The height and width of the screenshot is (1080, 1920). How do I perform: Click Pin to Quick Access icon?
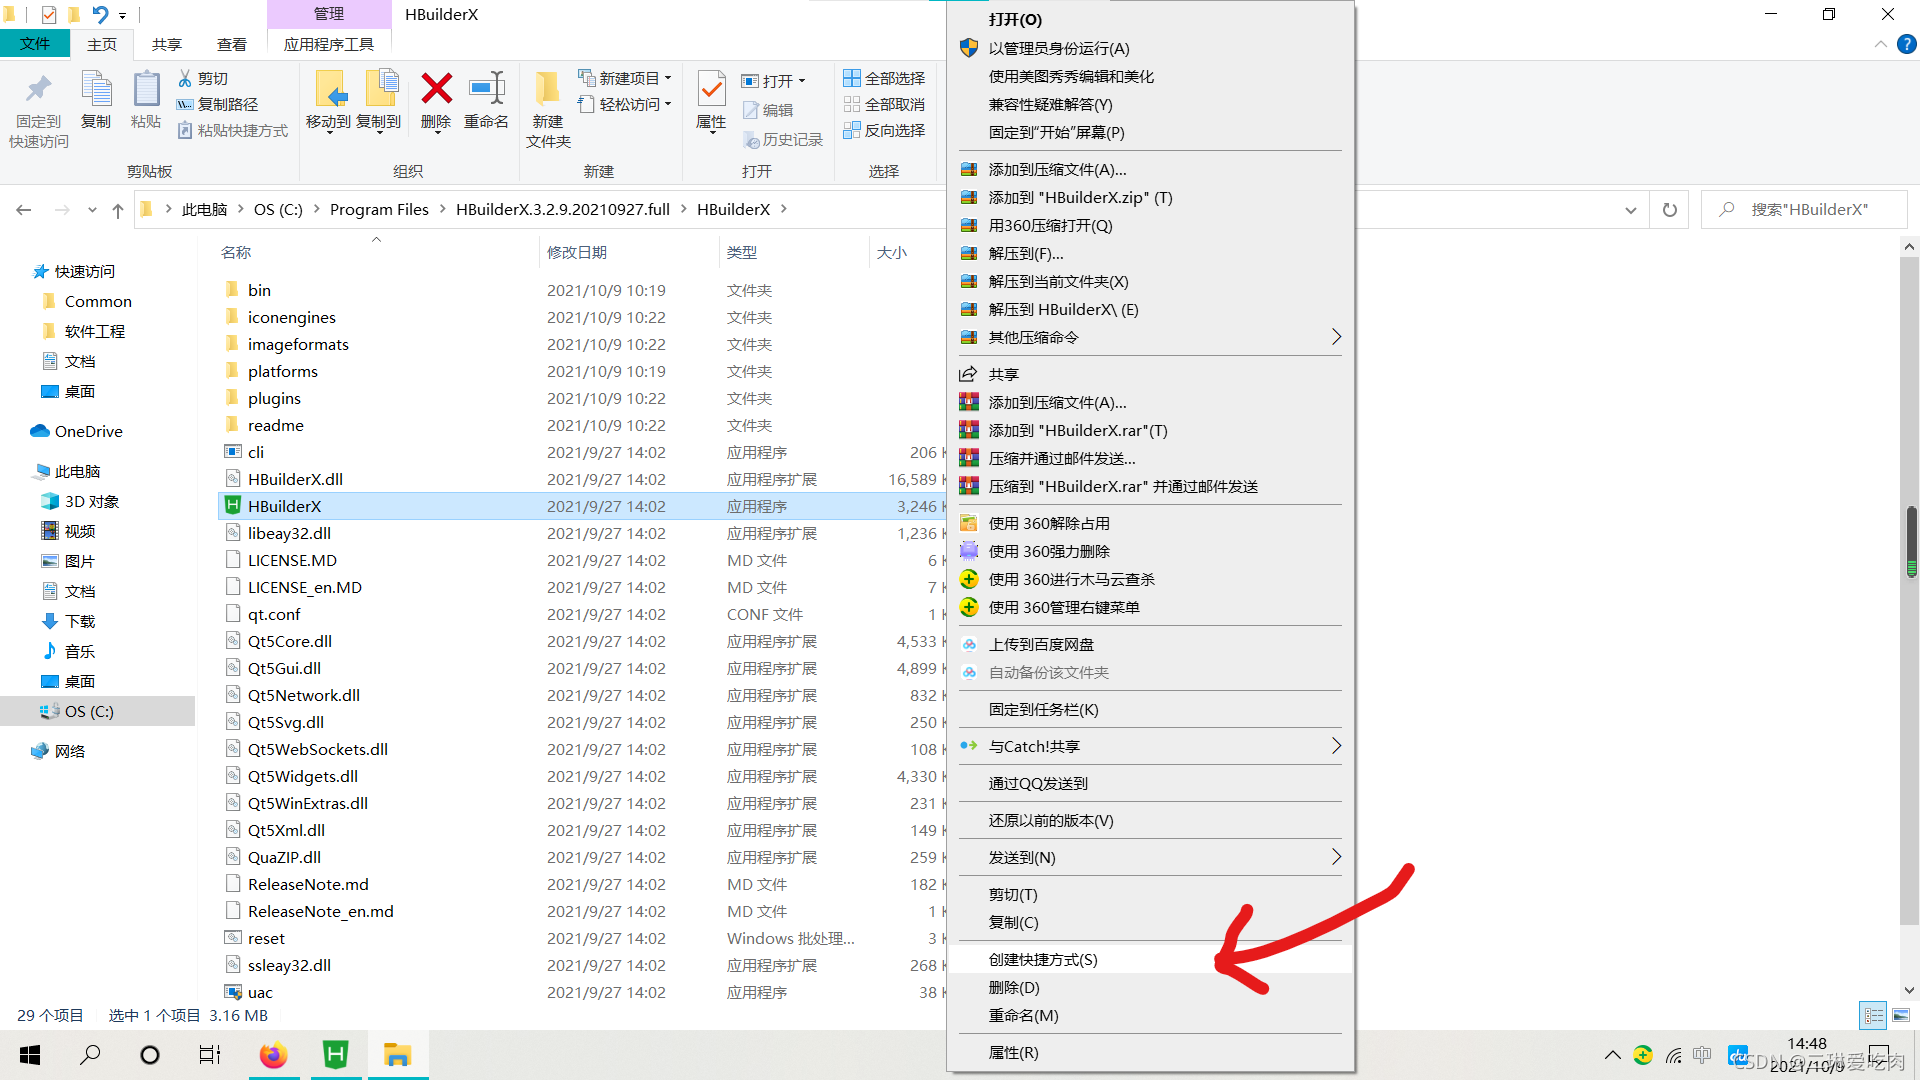tap(39, 90)
